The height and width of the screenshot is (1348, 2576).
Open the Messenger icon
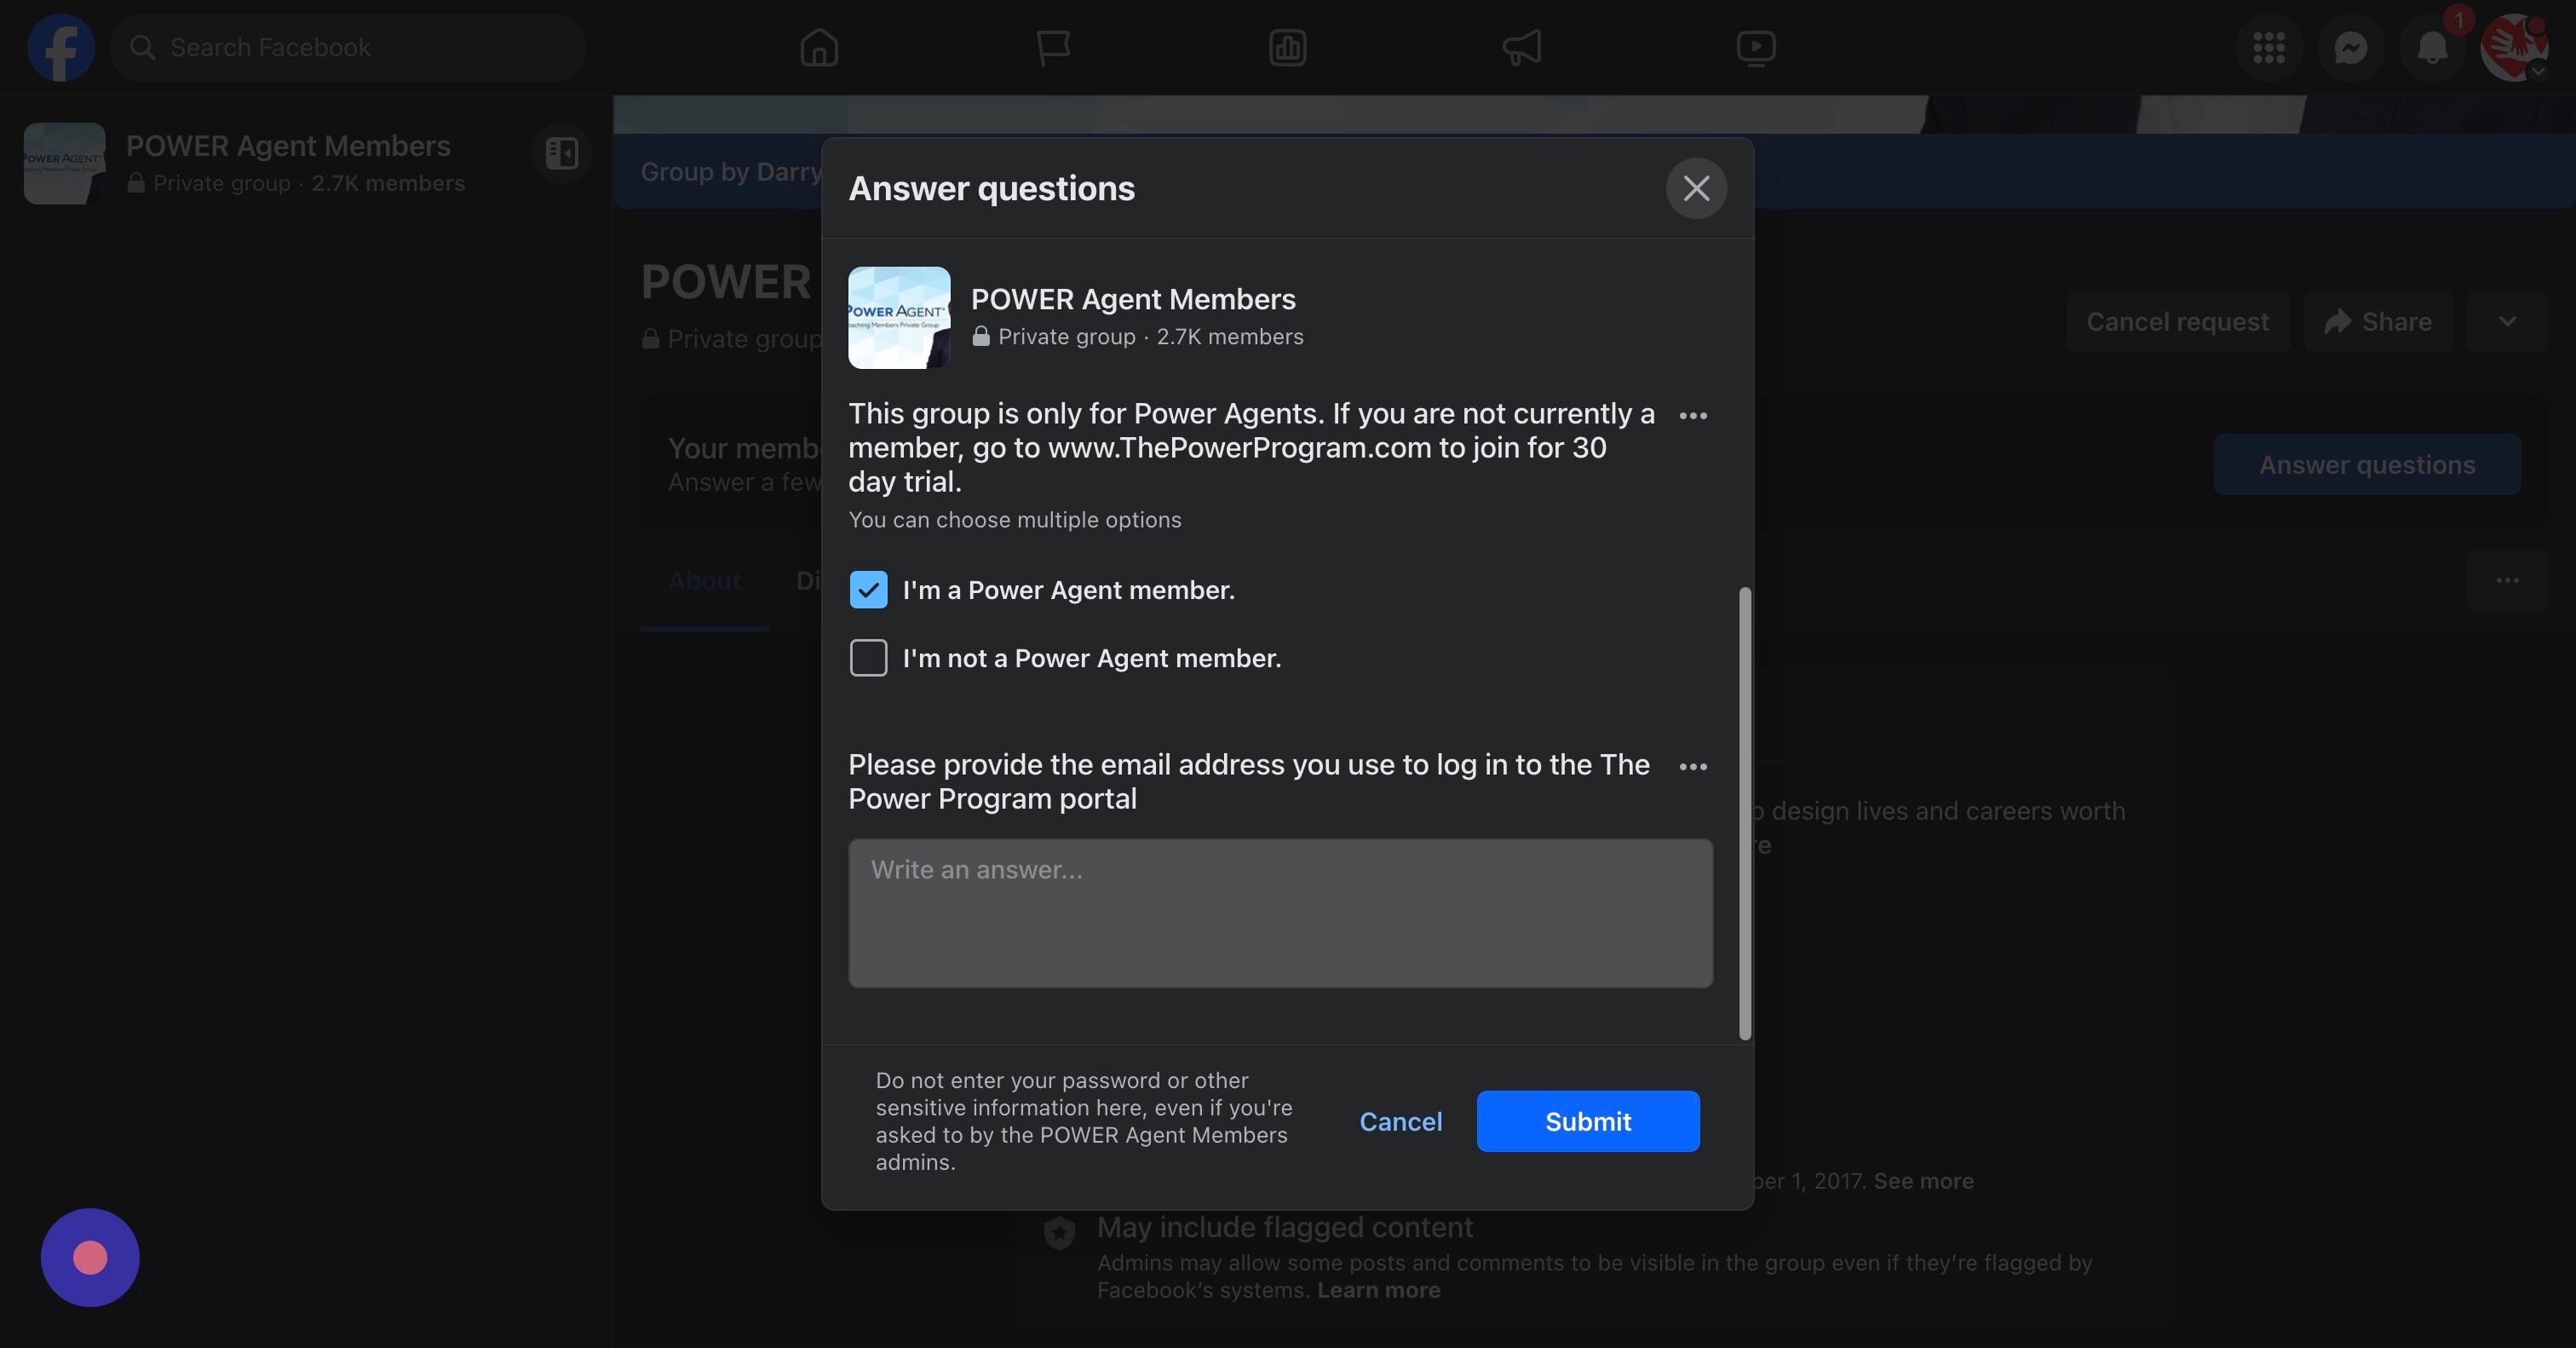tap(2350, 47)
